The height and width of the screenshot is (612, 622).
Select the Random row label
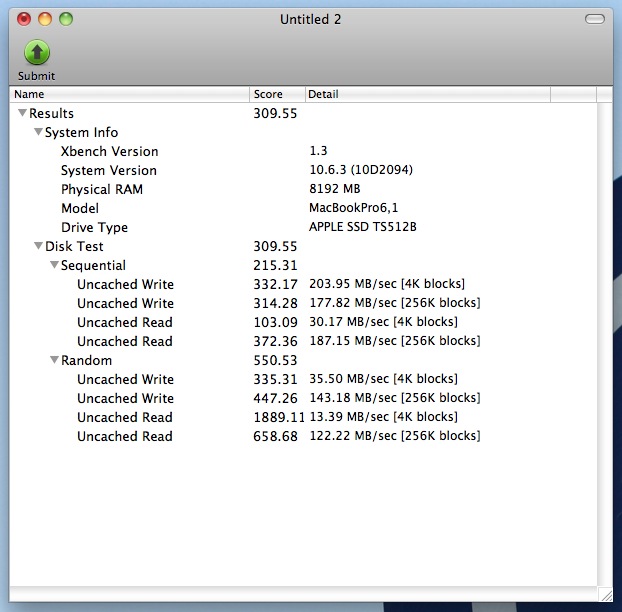pos(86,360)
